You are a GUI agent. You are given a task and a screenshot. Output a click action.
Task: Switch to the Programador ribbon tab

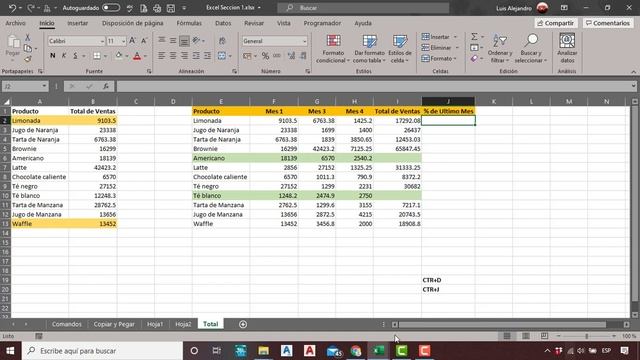click(322, 23)
